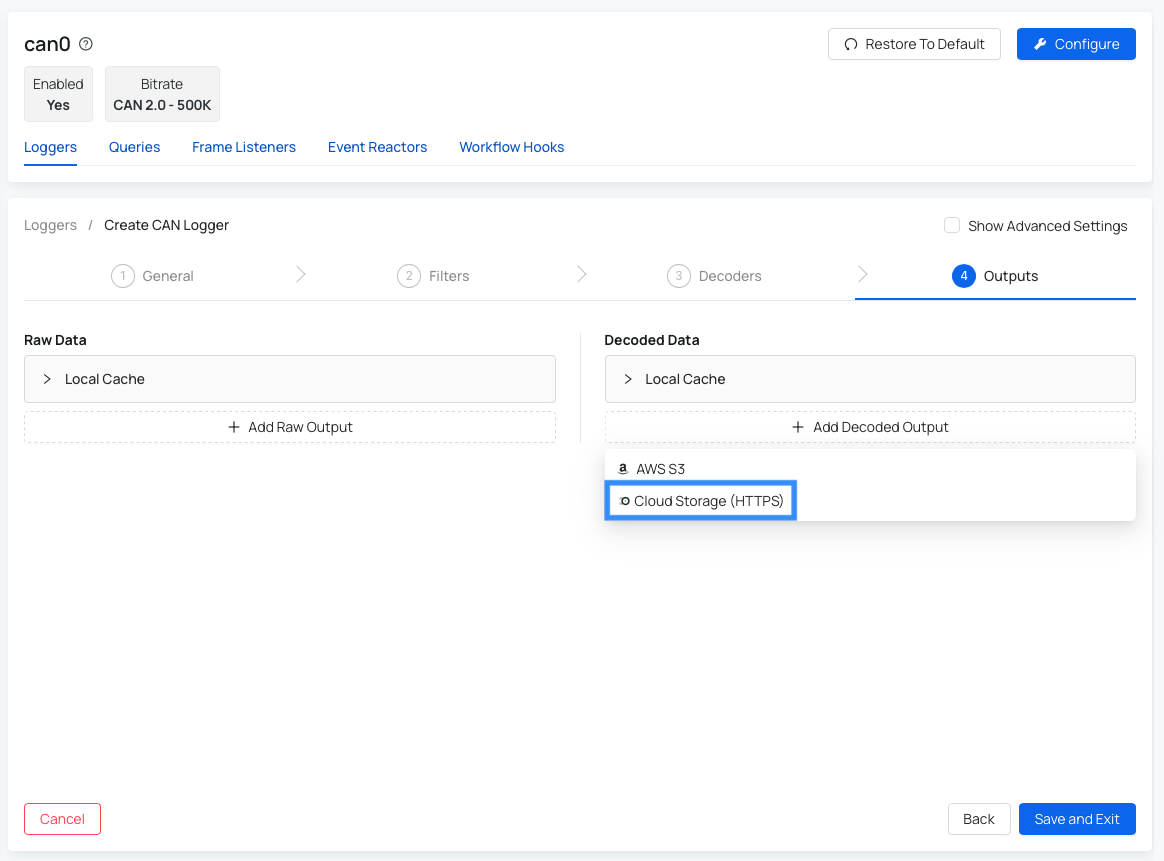The width and height of the screenshot is (1164, 861).
Task: Click the Decoded Data heading
Action: click(652, 340)
